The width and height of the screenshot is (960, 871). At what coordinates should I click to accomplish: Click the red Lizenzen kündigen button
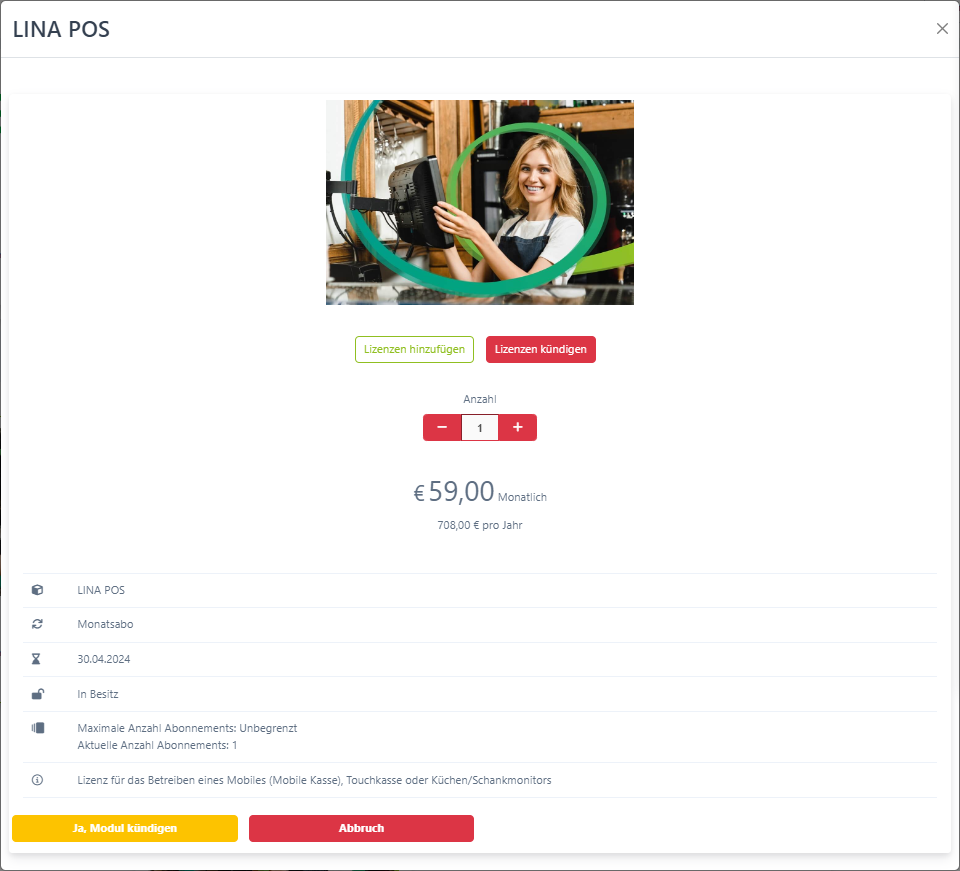click(x=541, y=350)
